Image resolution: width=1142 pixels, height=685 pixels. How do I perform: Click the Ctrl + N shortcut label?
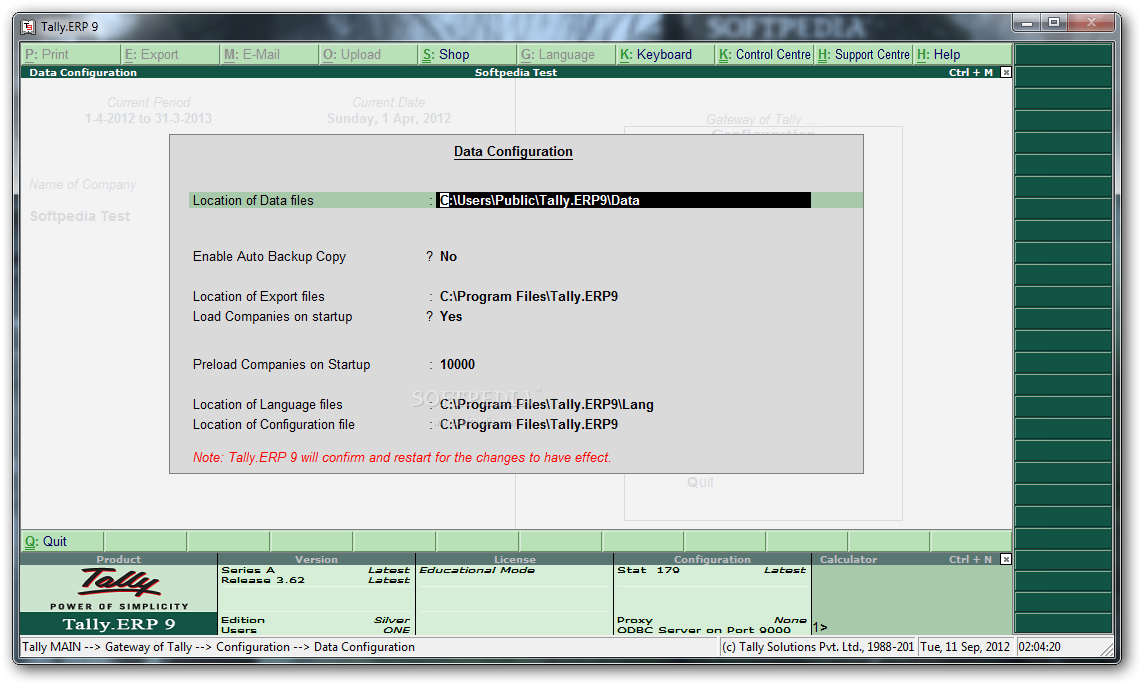coord(971,559)
